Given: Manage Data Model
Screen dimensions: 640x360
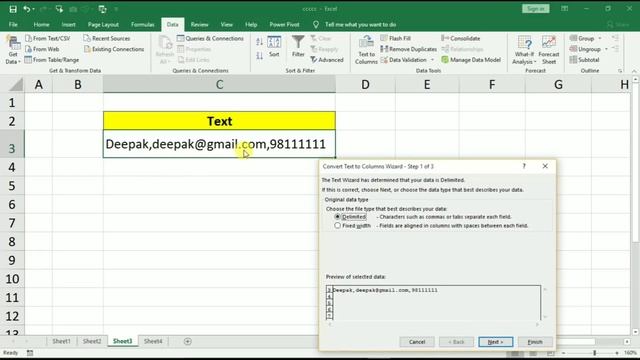Looking at the screenshot, I should pos(471,60).
